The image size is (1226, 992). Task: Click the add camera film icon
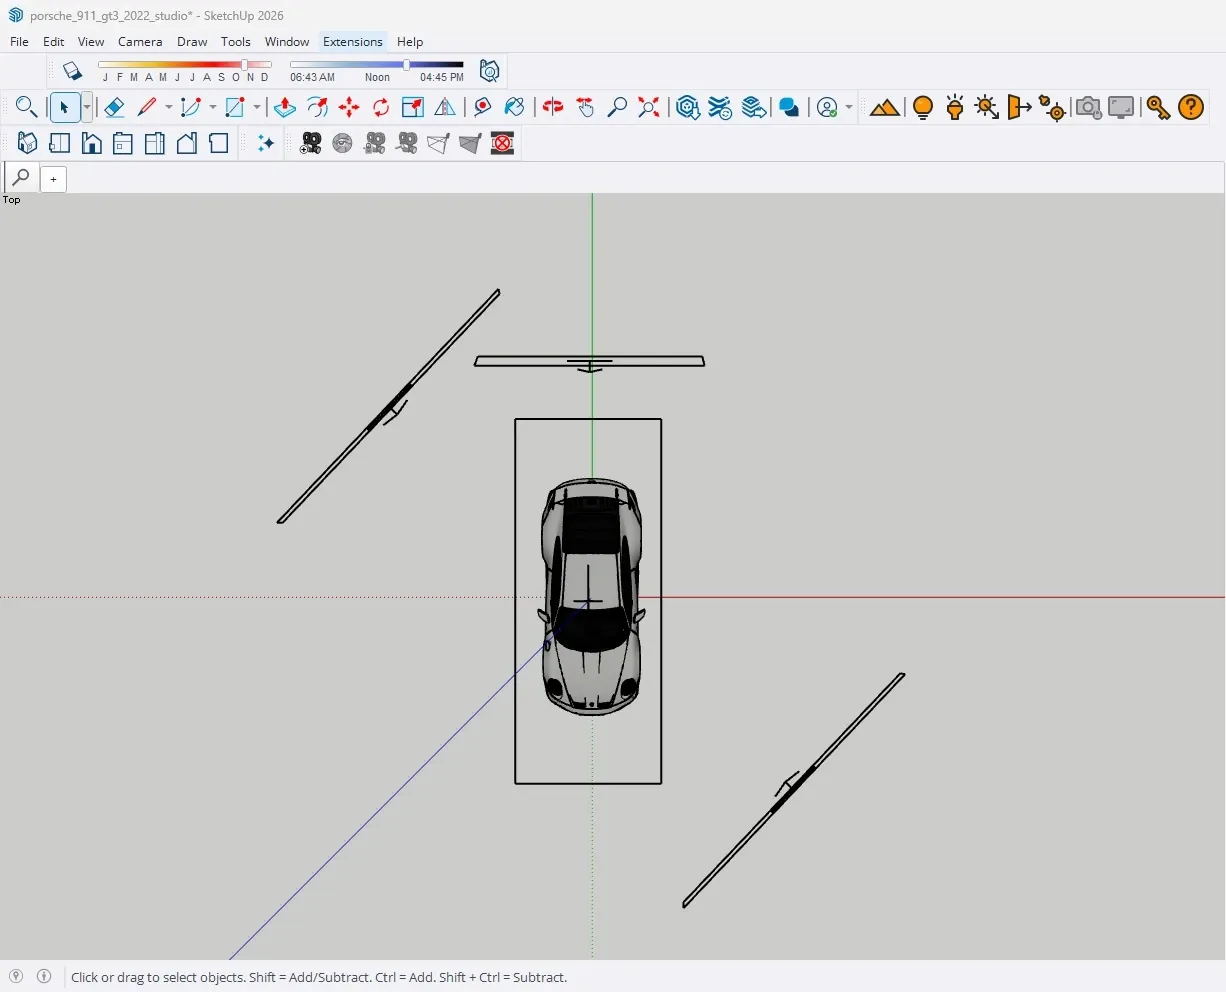pos(311,144)
